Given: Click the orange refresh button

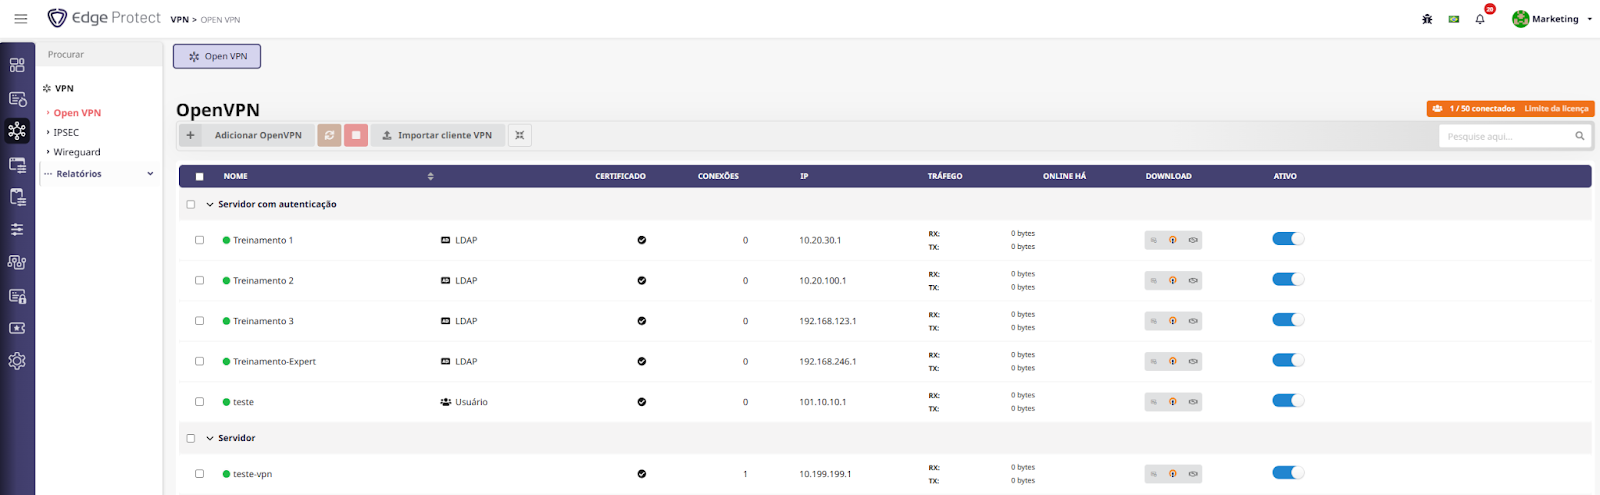Looking at the screenshot, I should click(329, 135).
